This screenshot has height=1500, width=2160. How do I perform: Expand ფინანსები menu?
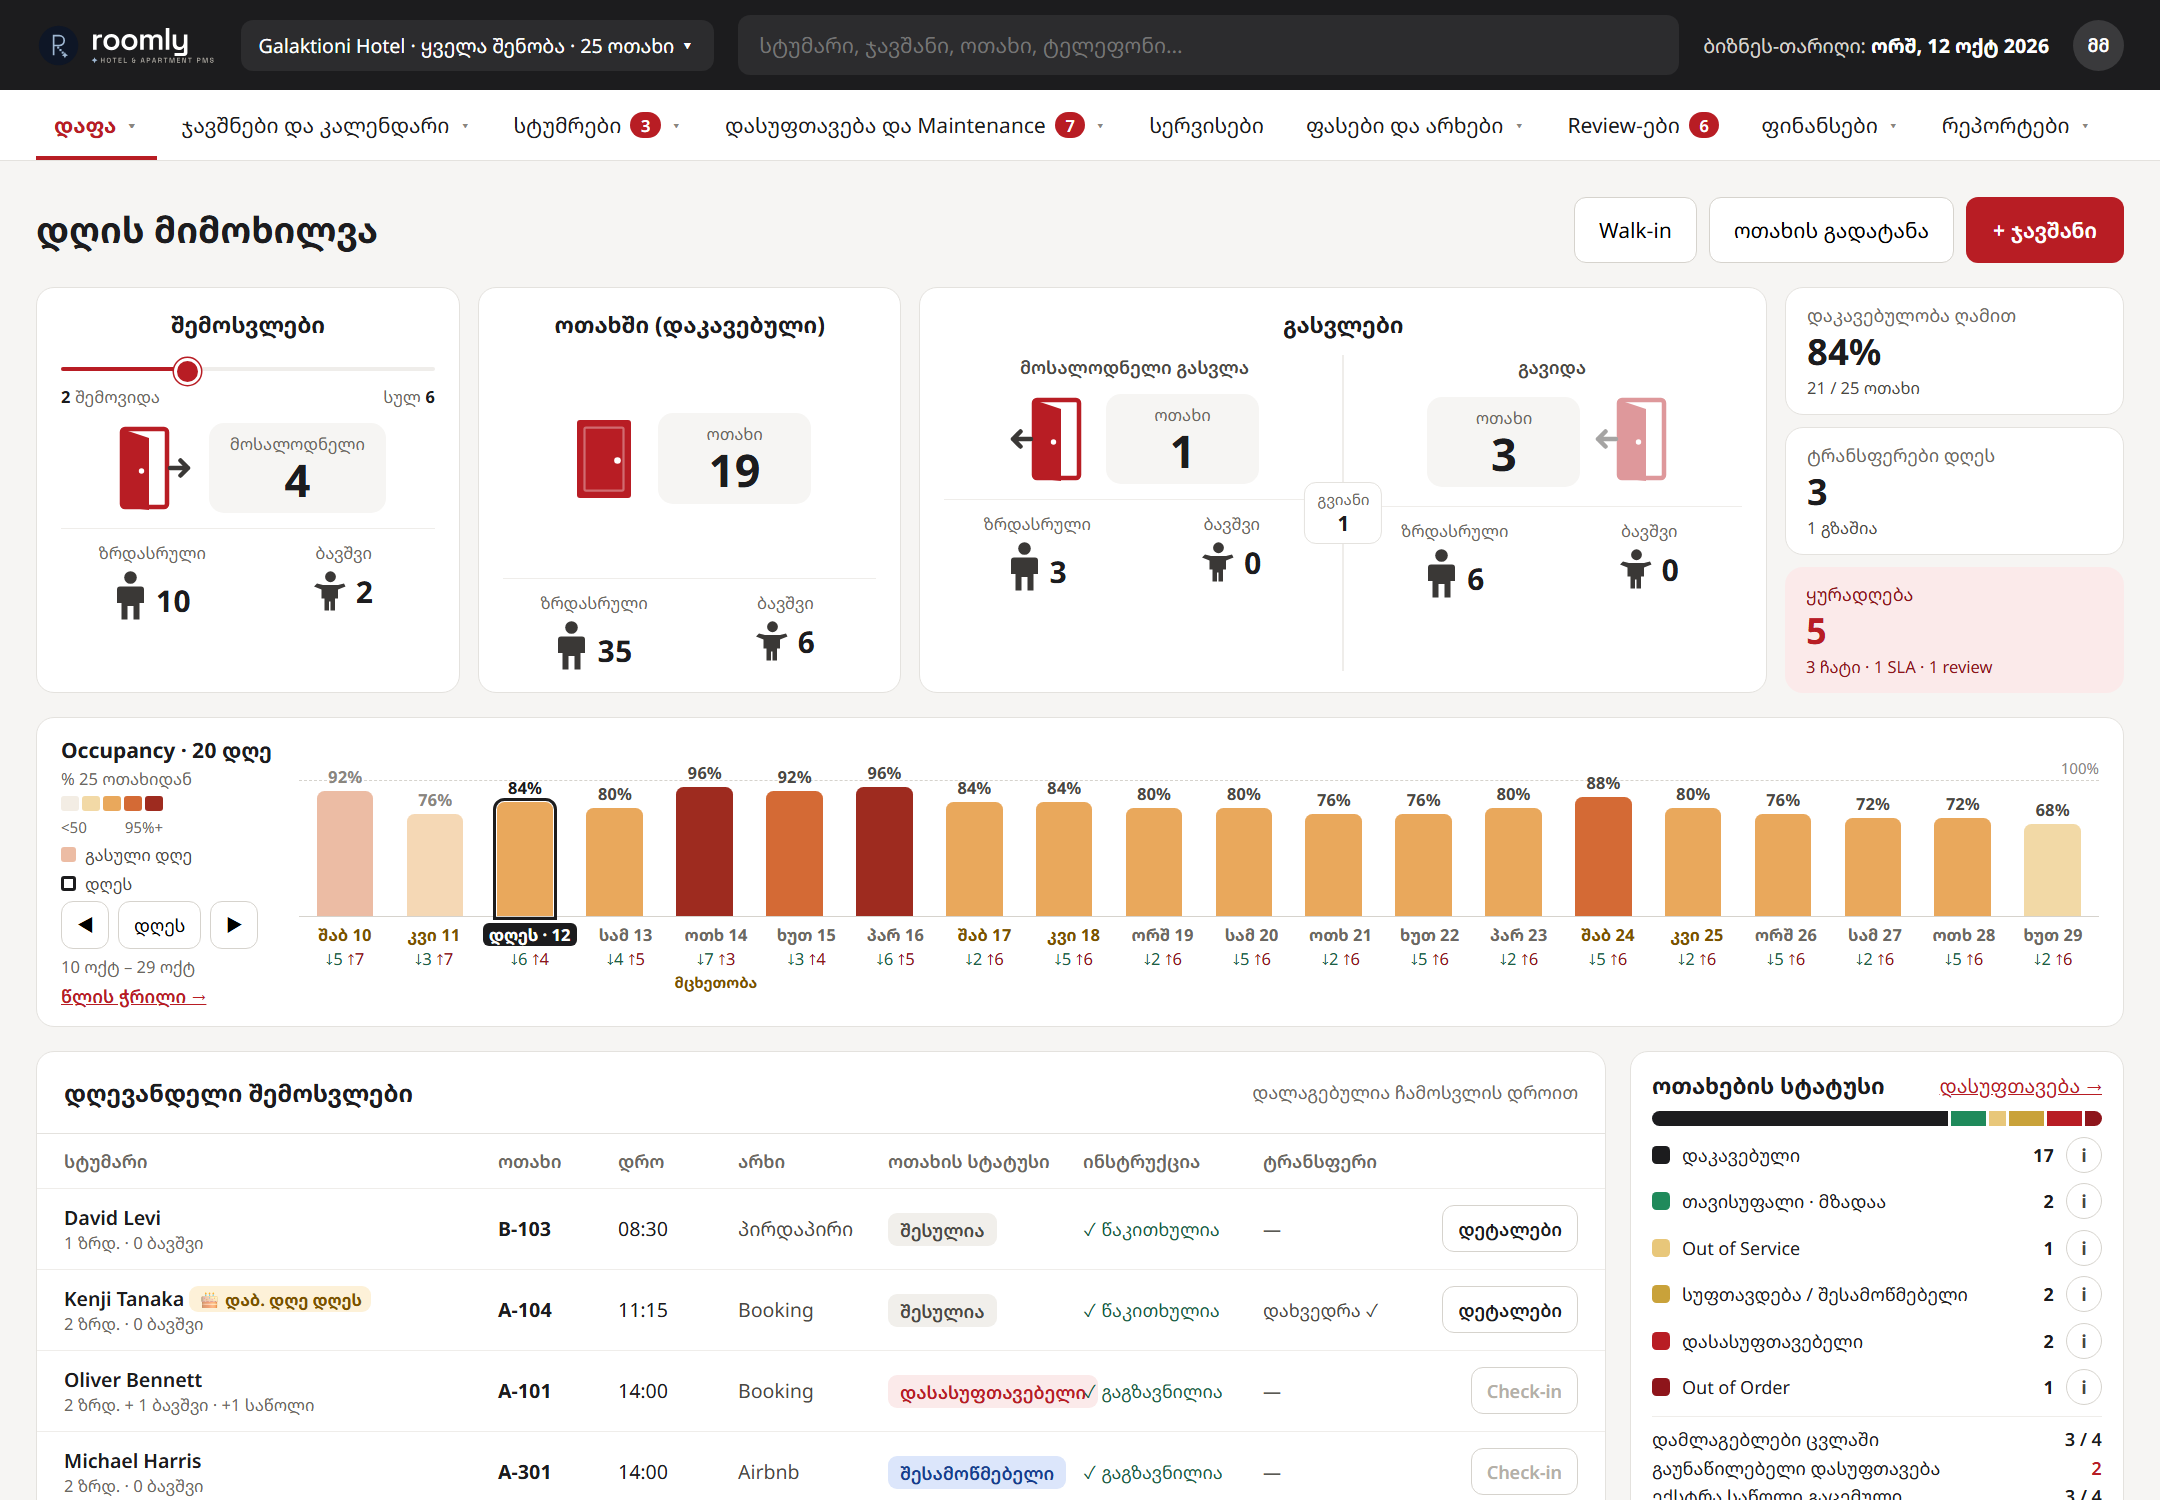1830,126
